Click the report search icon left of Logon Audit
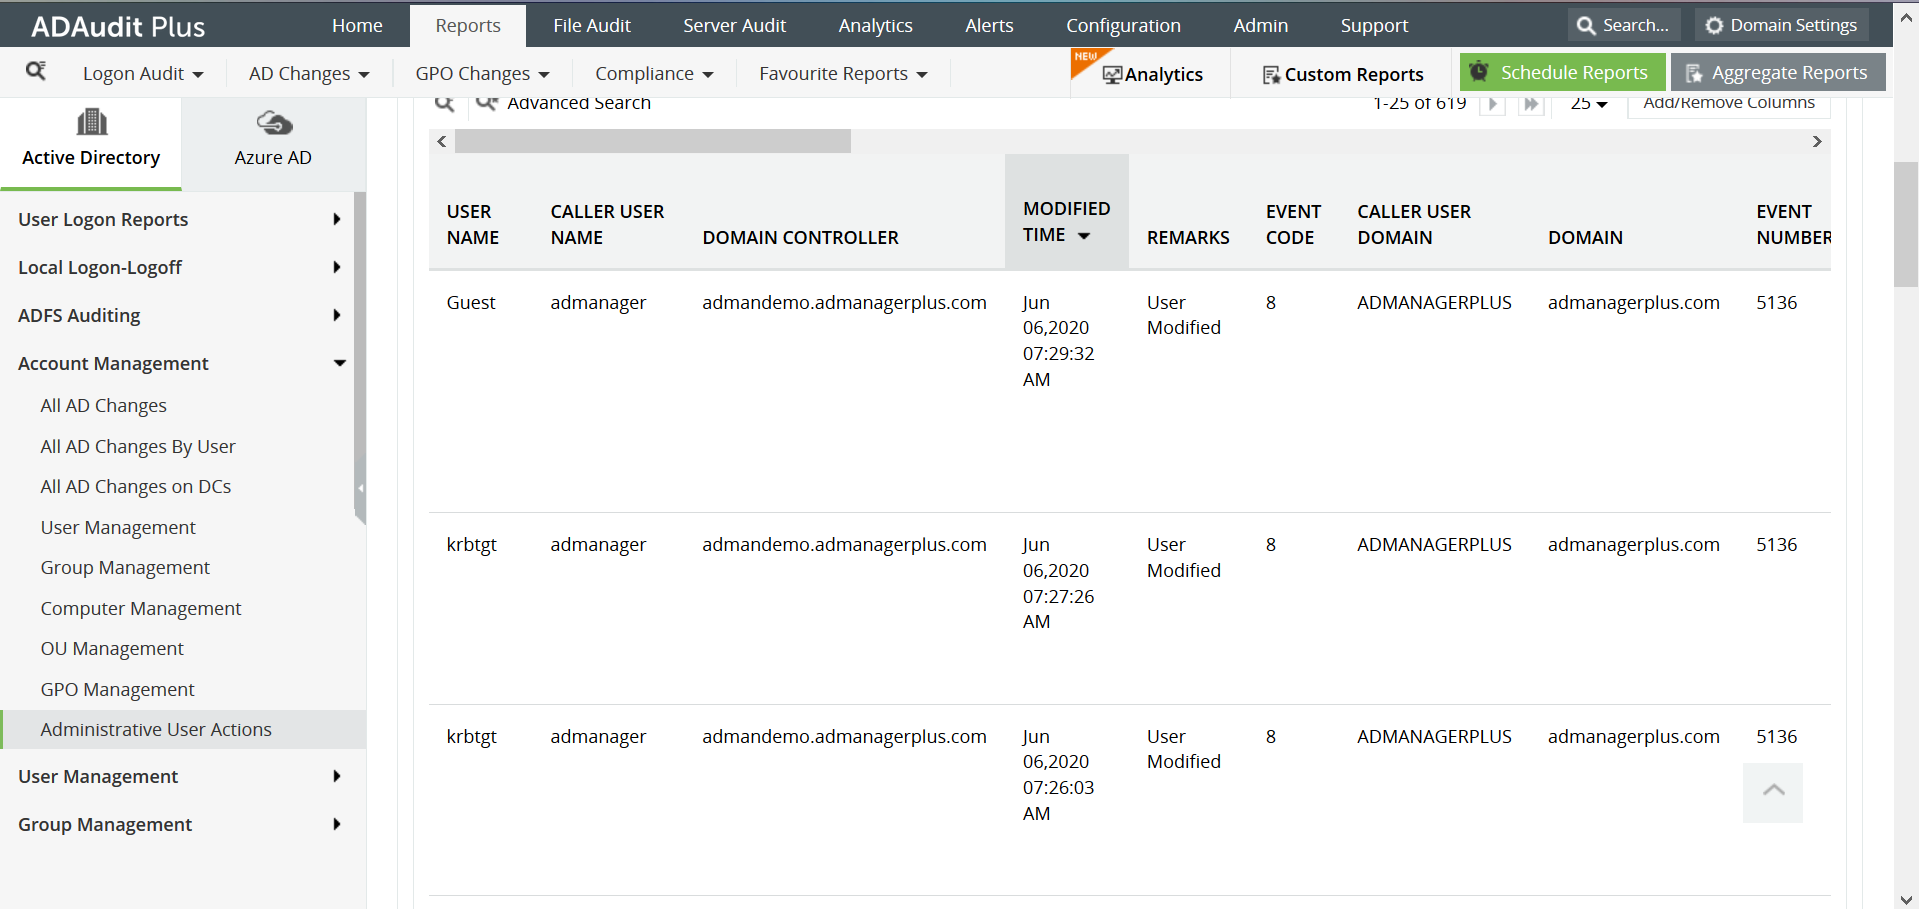 tap(36, 71)
